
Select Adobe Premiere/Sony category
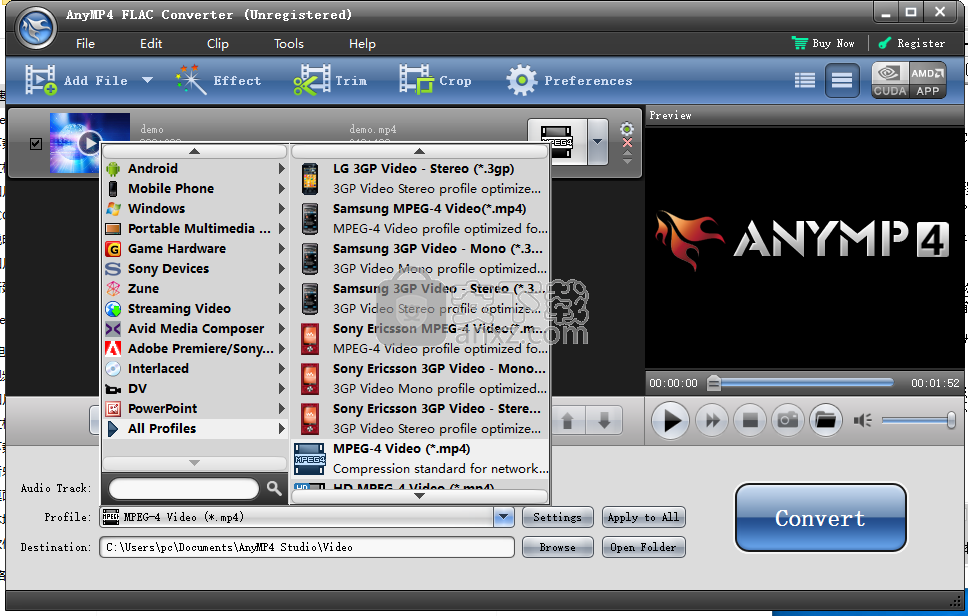pyautogui.click(x=194, y=349)
